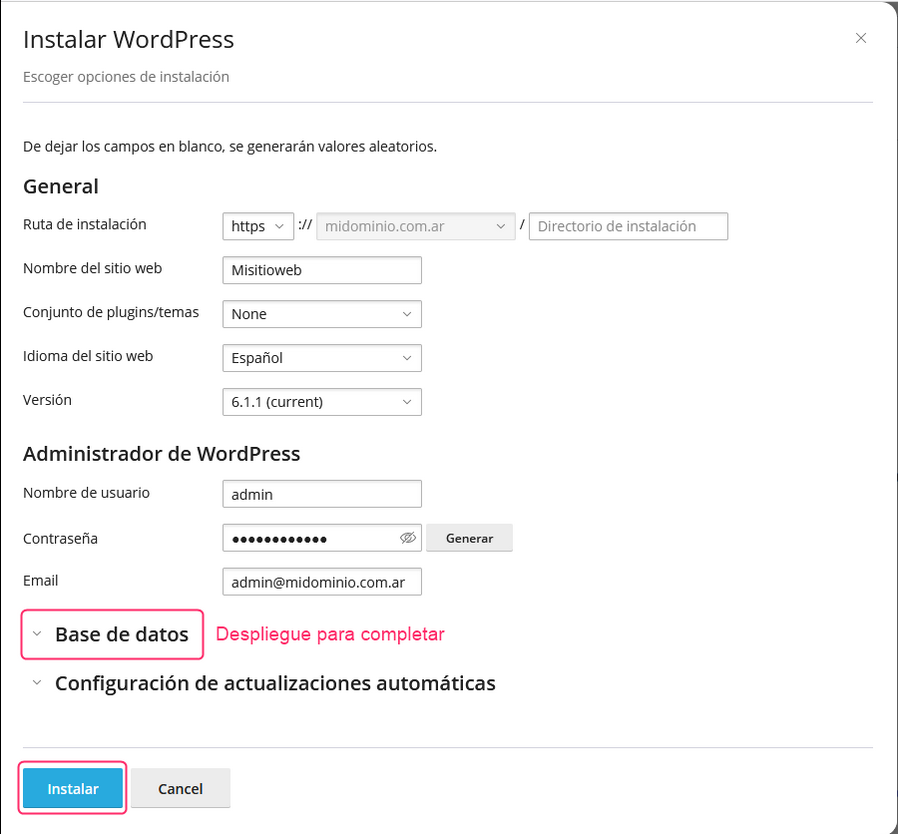Viewport: 898px width, 834px height.
Task: Toggle password visibility eye icon
Action: point(407,538)
